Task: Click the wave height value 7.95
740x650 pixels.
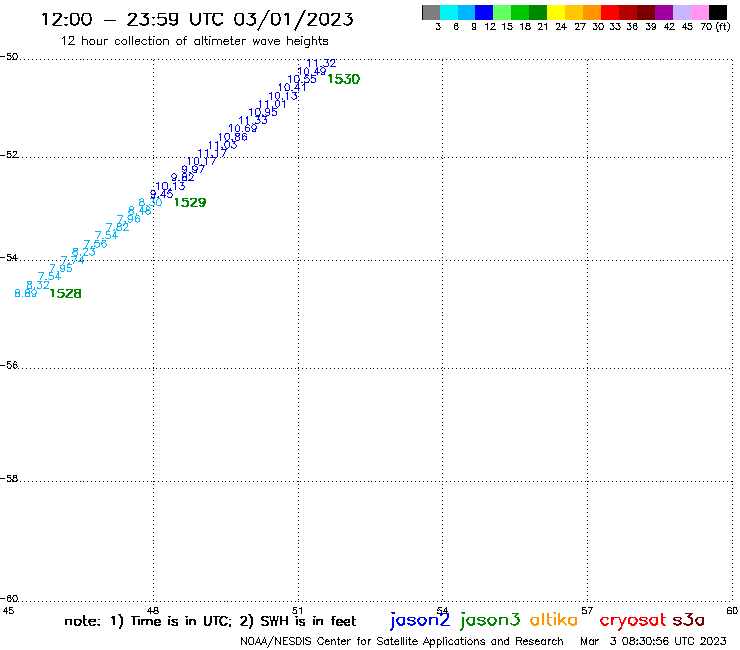Action: [x=61, y=268]
